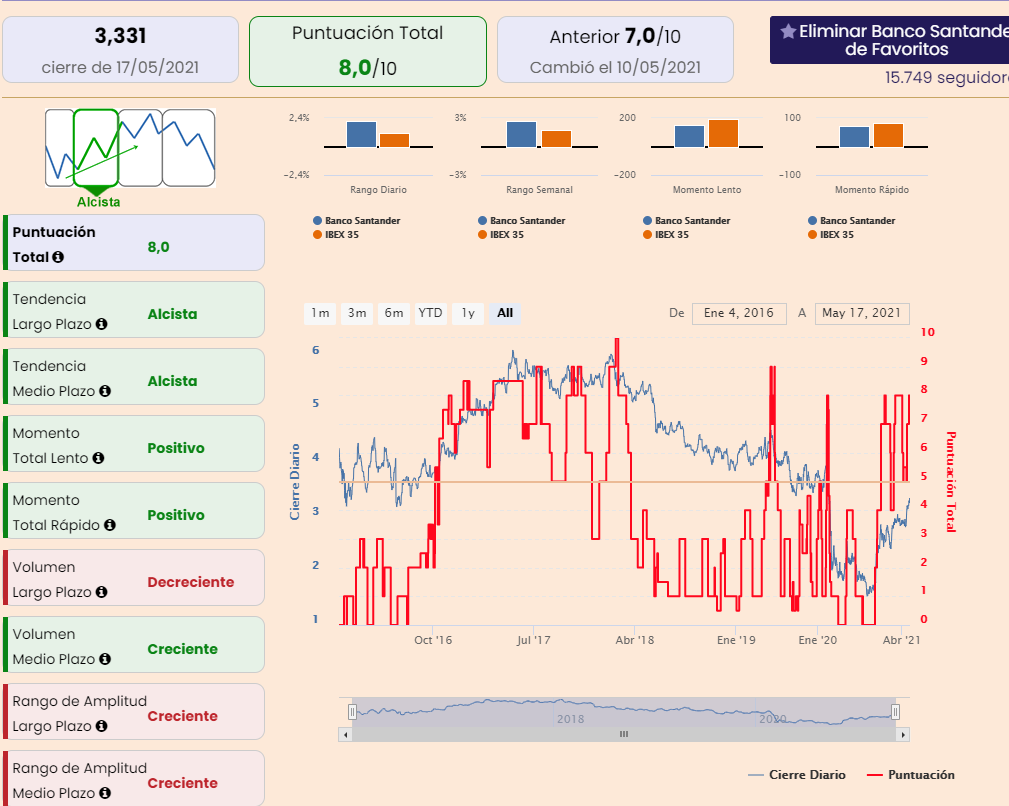Toggle Puntuación series in main chart legend
Viewport: 1009px width, 806px height.
[911, 775]
